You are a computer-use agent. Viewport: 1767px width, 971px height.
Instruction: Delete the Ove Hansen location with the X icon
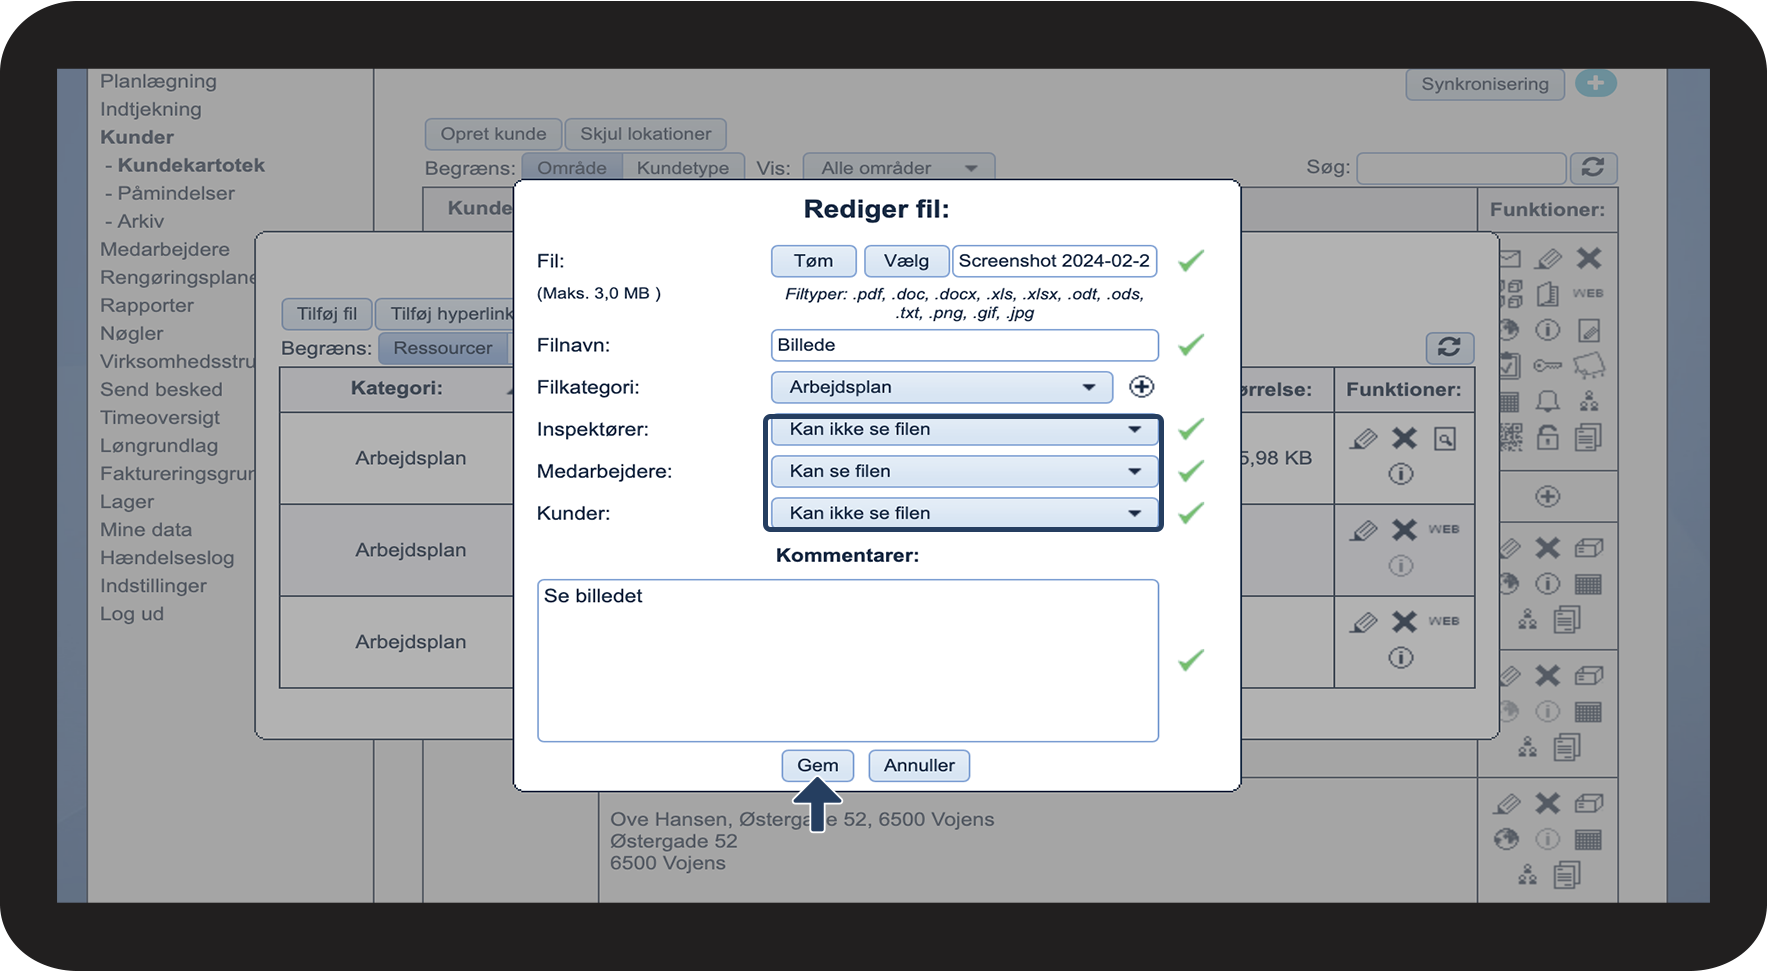click(x=1548, y=803)
